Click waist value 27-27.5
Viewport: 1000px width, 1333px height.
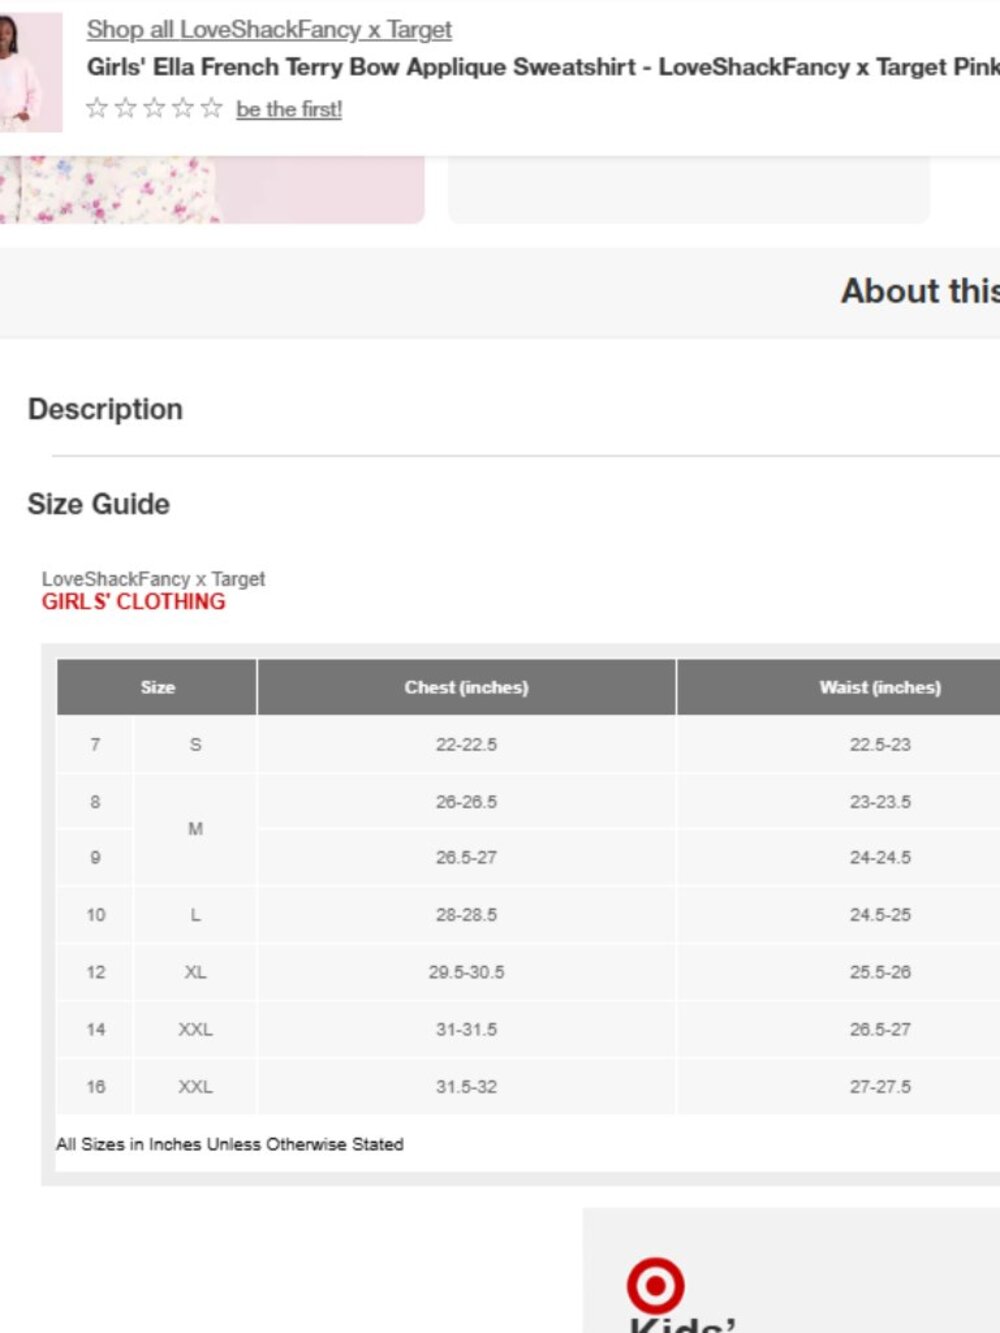point(880,1086)
